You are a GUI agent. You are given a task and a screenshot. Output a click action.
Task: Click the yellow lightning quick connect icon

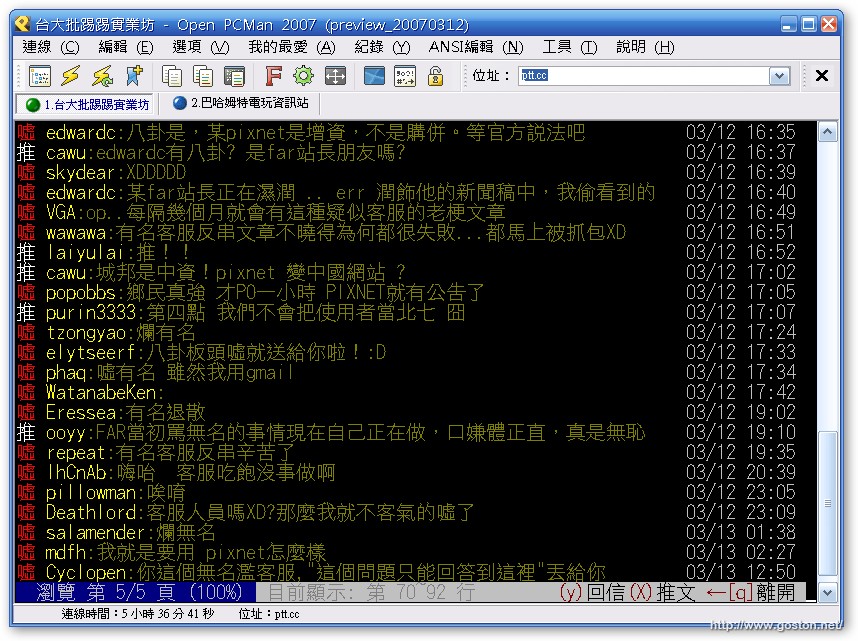[70, 76]
